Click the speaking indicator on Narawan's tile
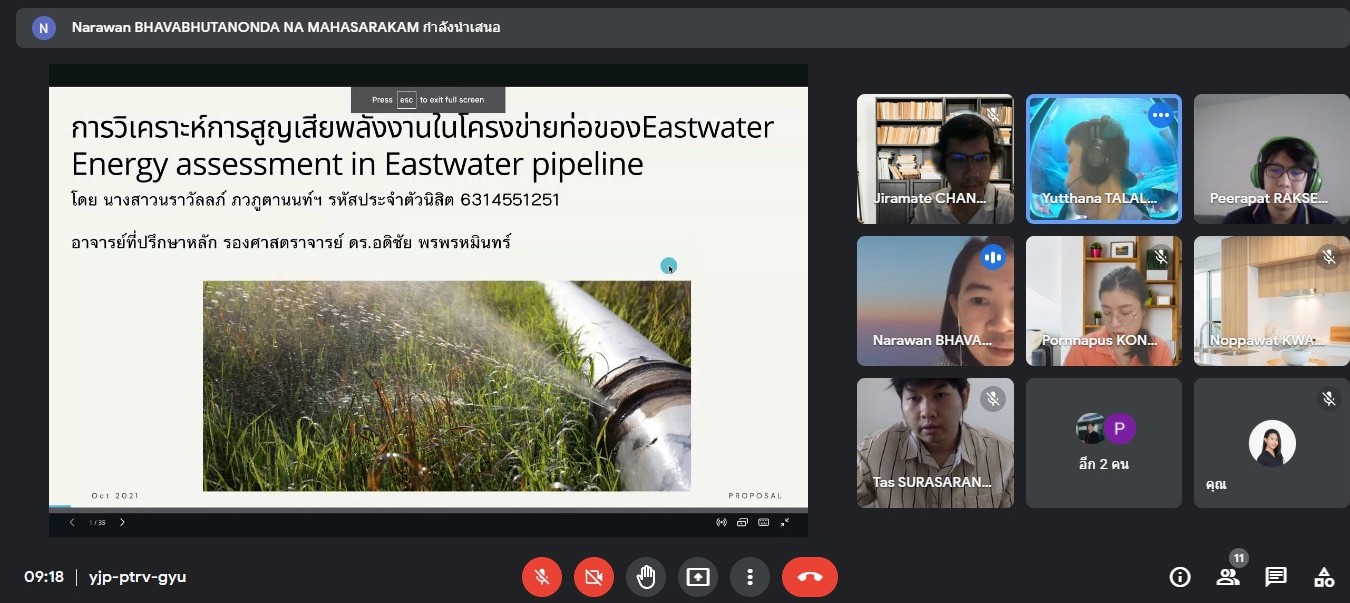The width and height of the screenshot is (1350, 603). click(993, 257)
